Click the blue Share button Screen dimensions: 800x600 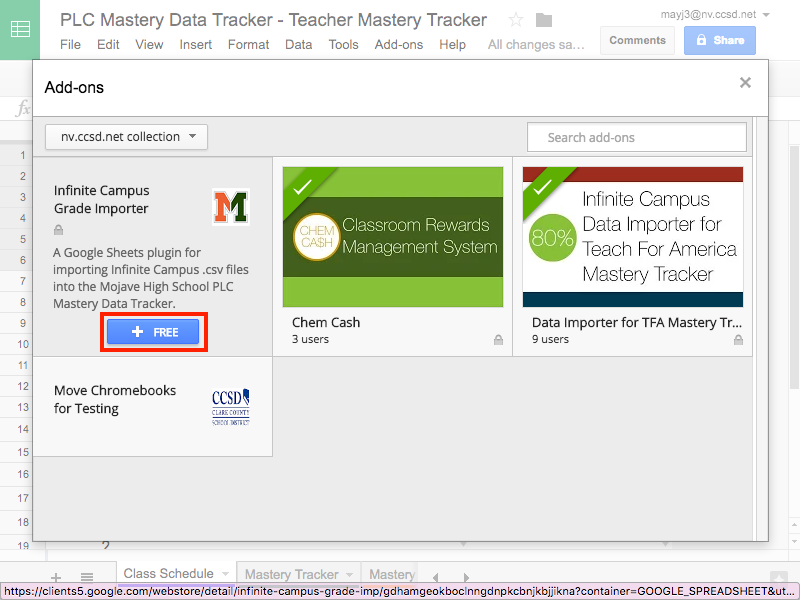719,40
